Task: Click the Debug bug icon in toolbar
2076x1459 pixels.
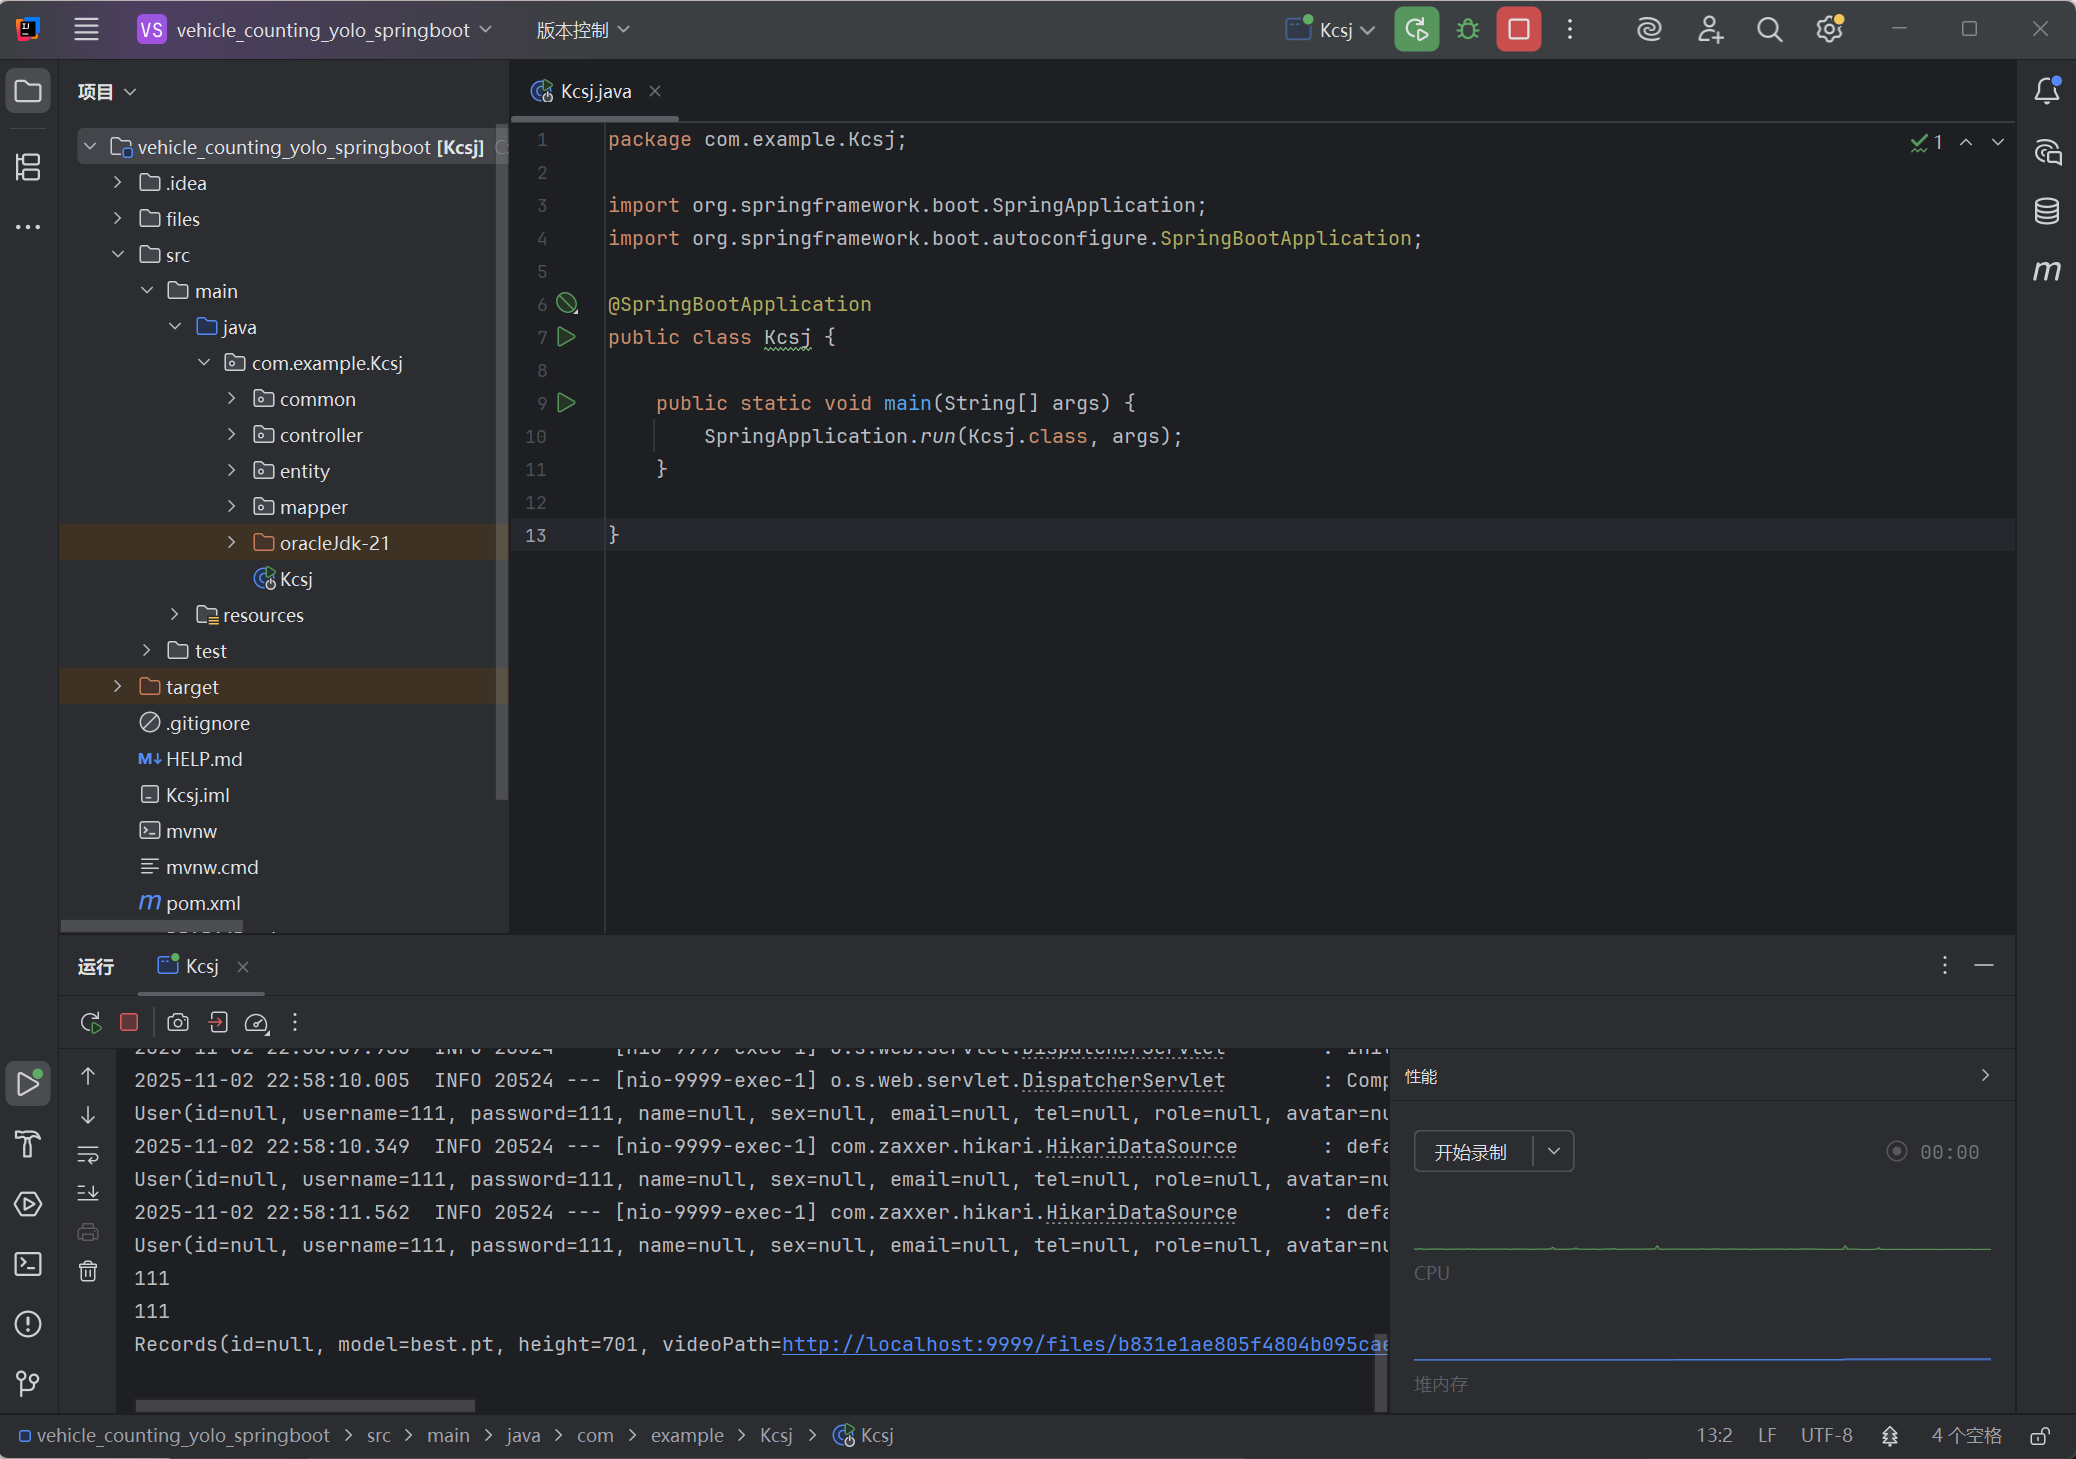Action: point(1467,30)
